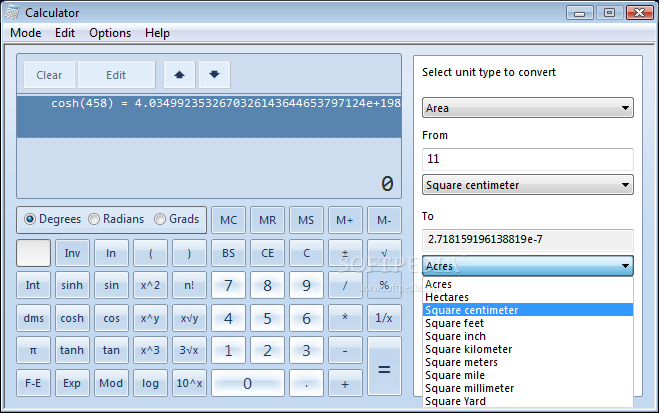Image resolution: width=659 pixels, height=413 pixels.
Task: Click the Clear history button
Action: (49, 75)
